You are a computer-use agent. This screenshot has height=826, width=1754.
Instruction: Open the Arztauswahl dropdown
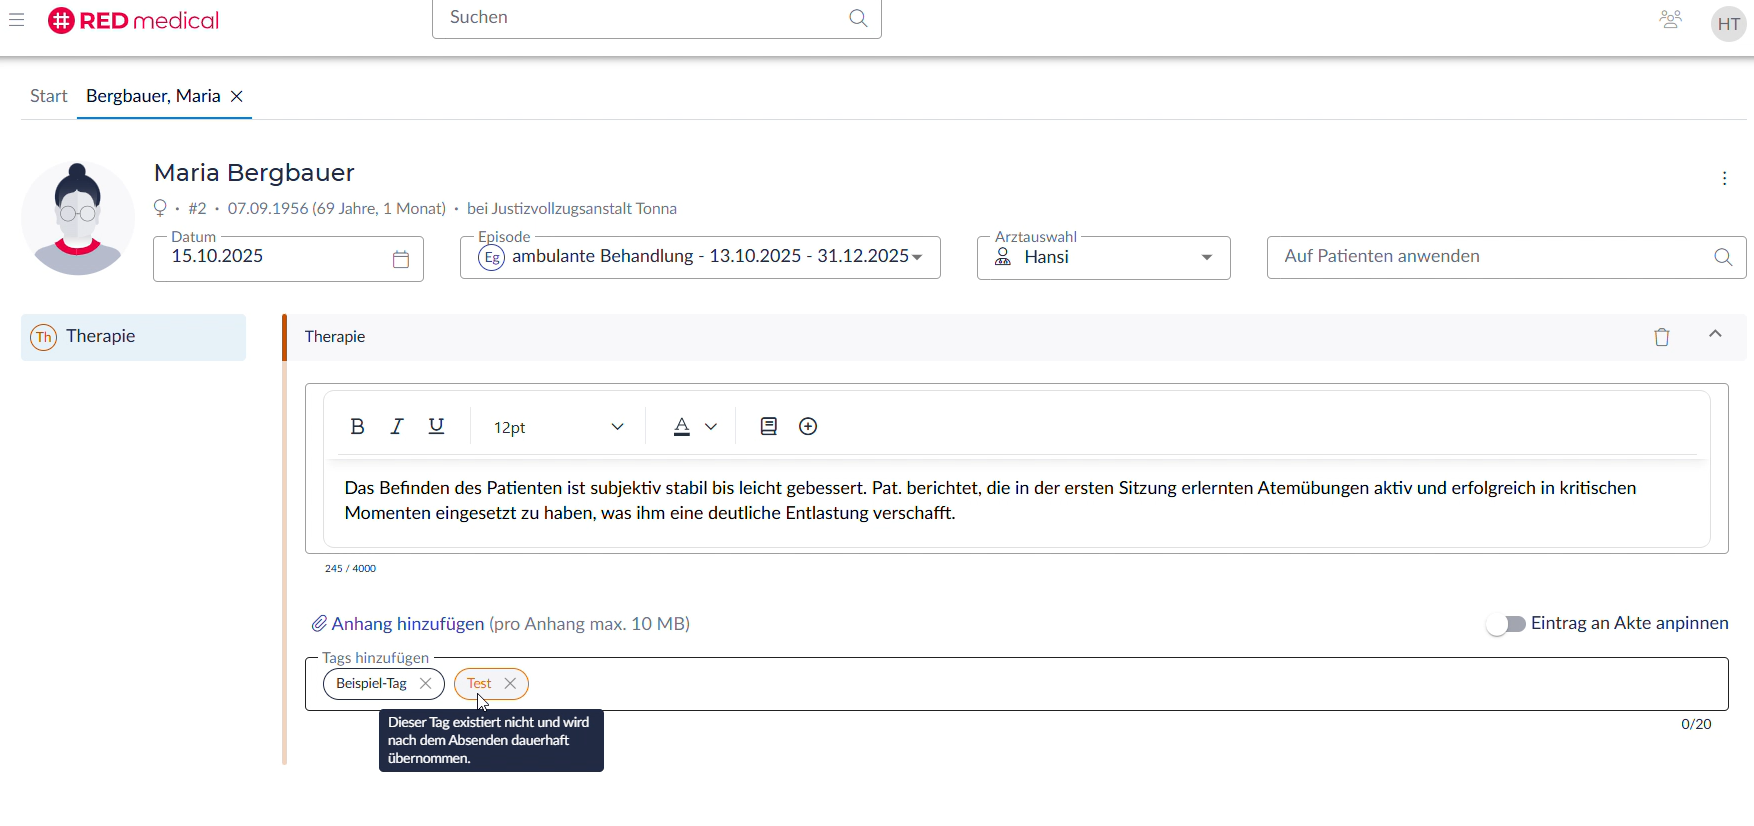point(1206,258)
